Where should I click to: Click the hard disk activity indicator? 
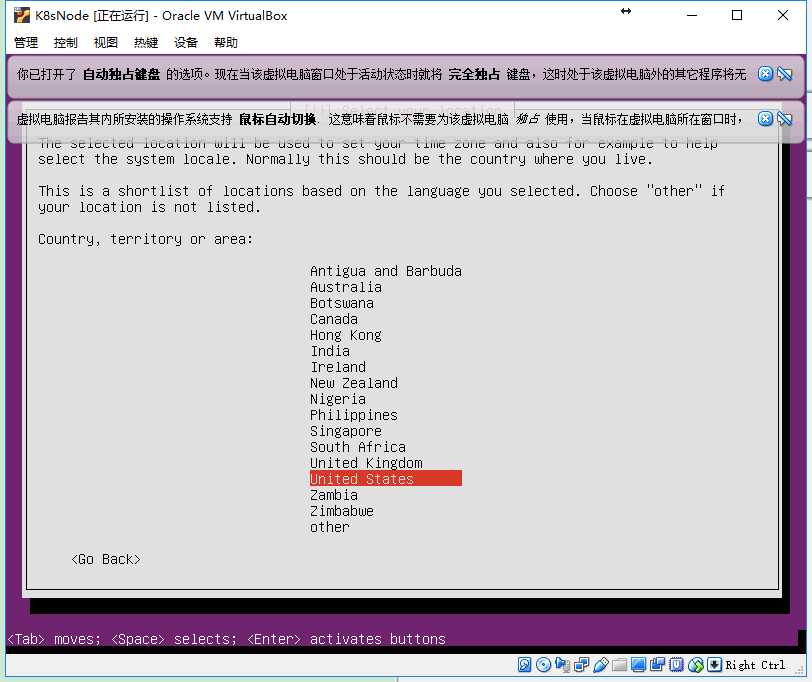coord(524,665)
